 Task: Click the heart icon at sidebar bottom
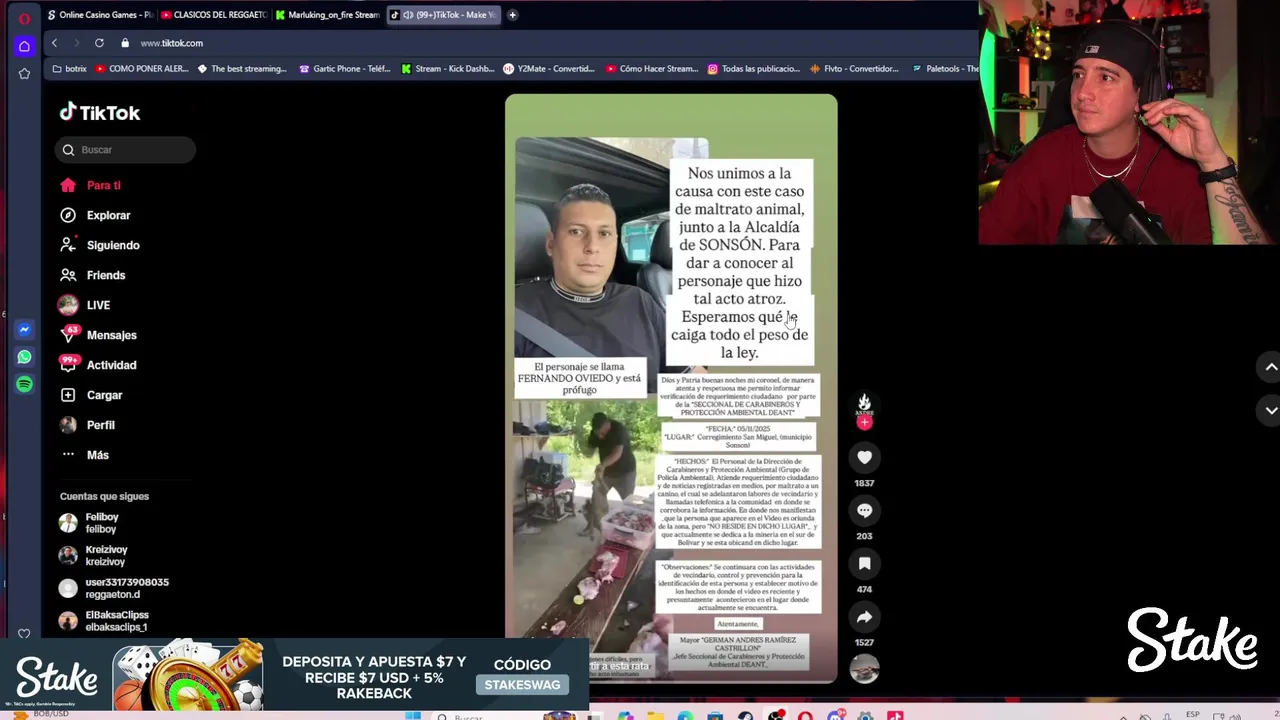[x=24, y=633]
